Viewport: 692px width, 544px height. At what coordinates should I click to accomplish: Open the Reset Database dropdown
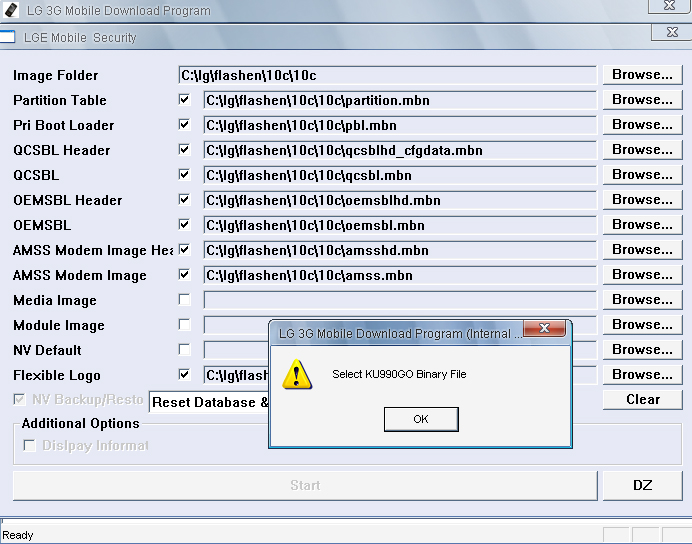[x=209, y=402]
